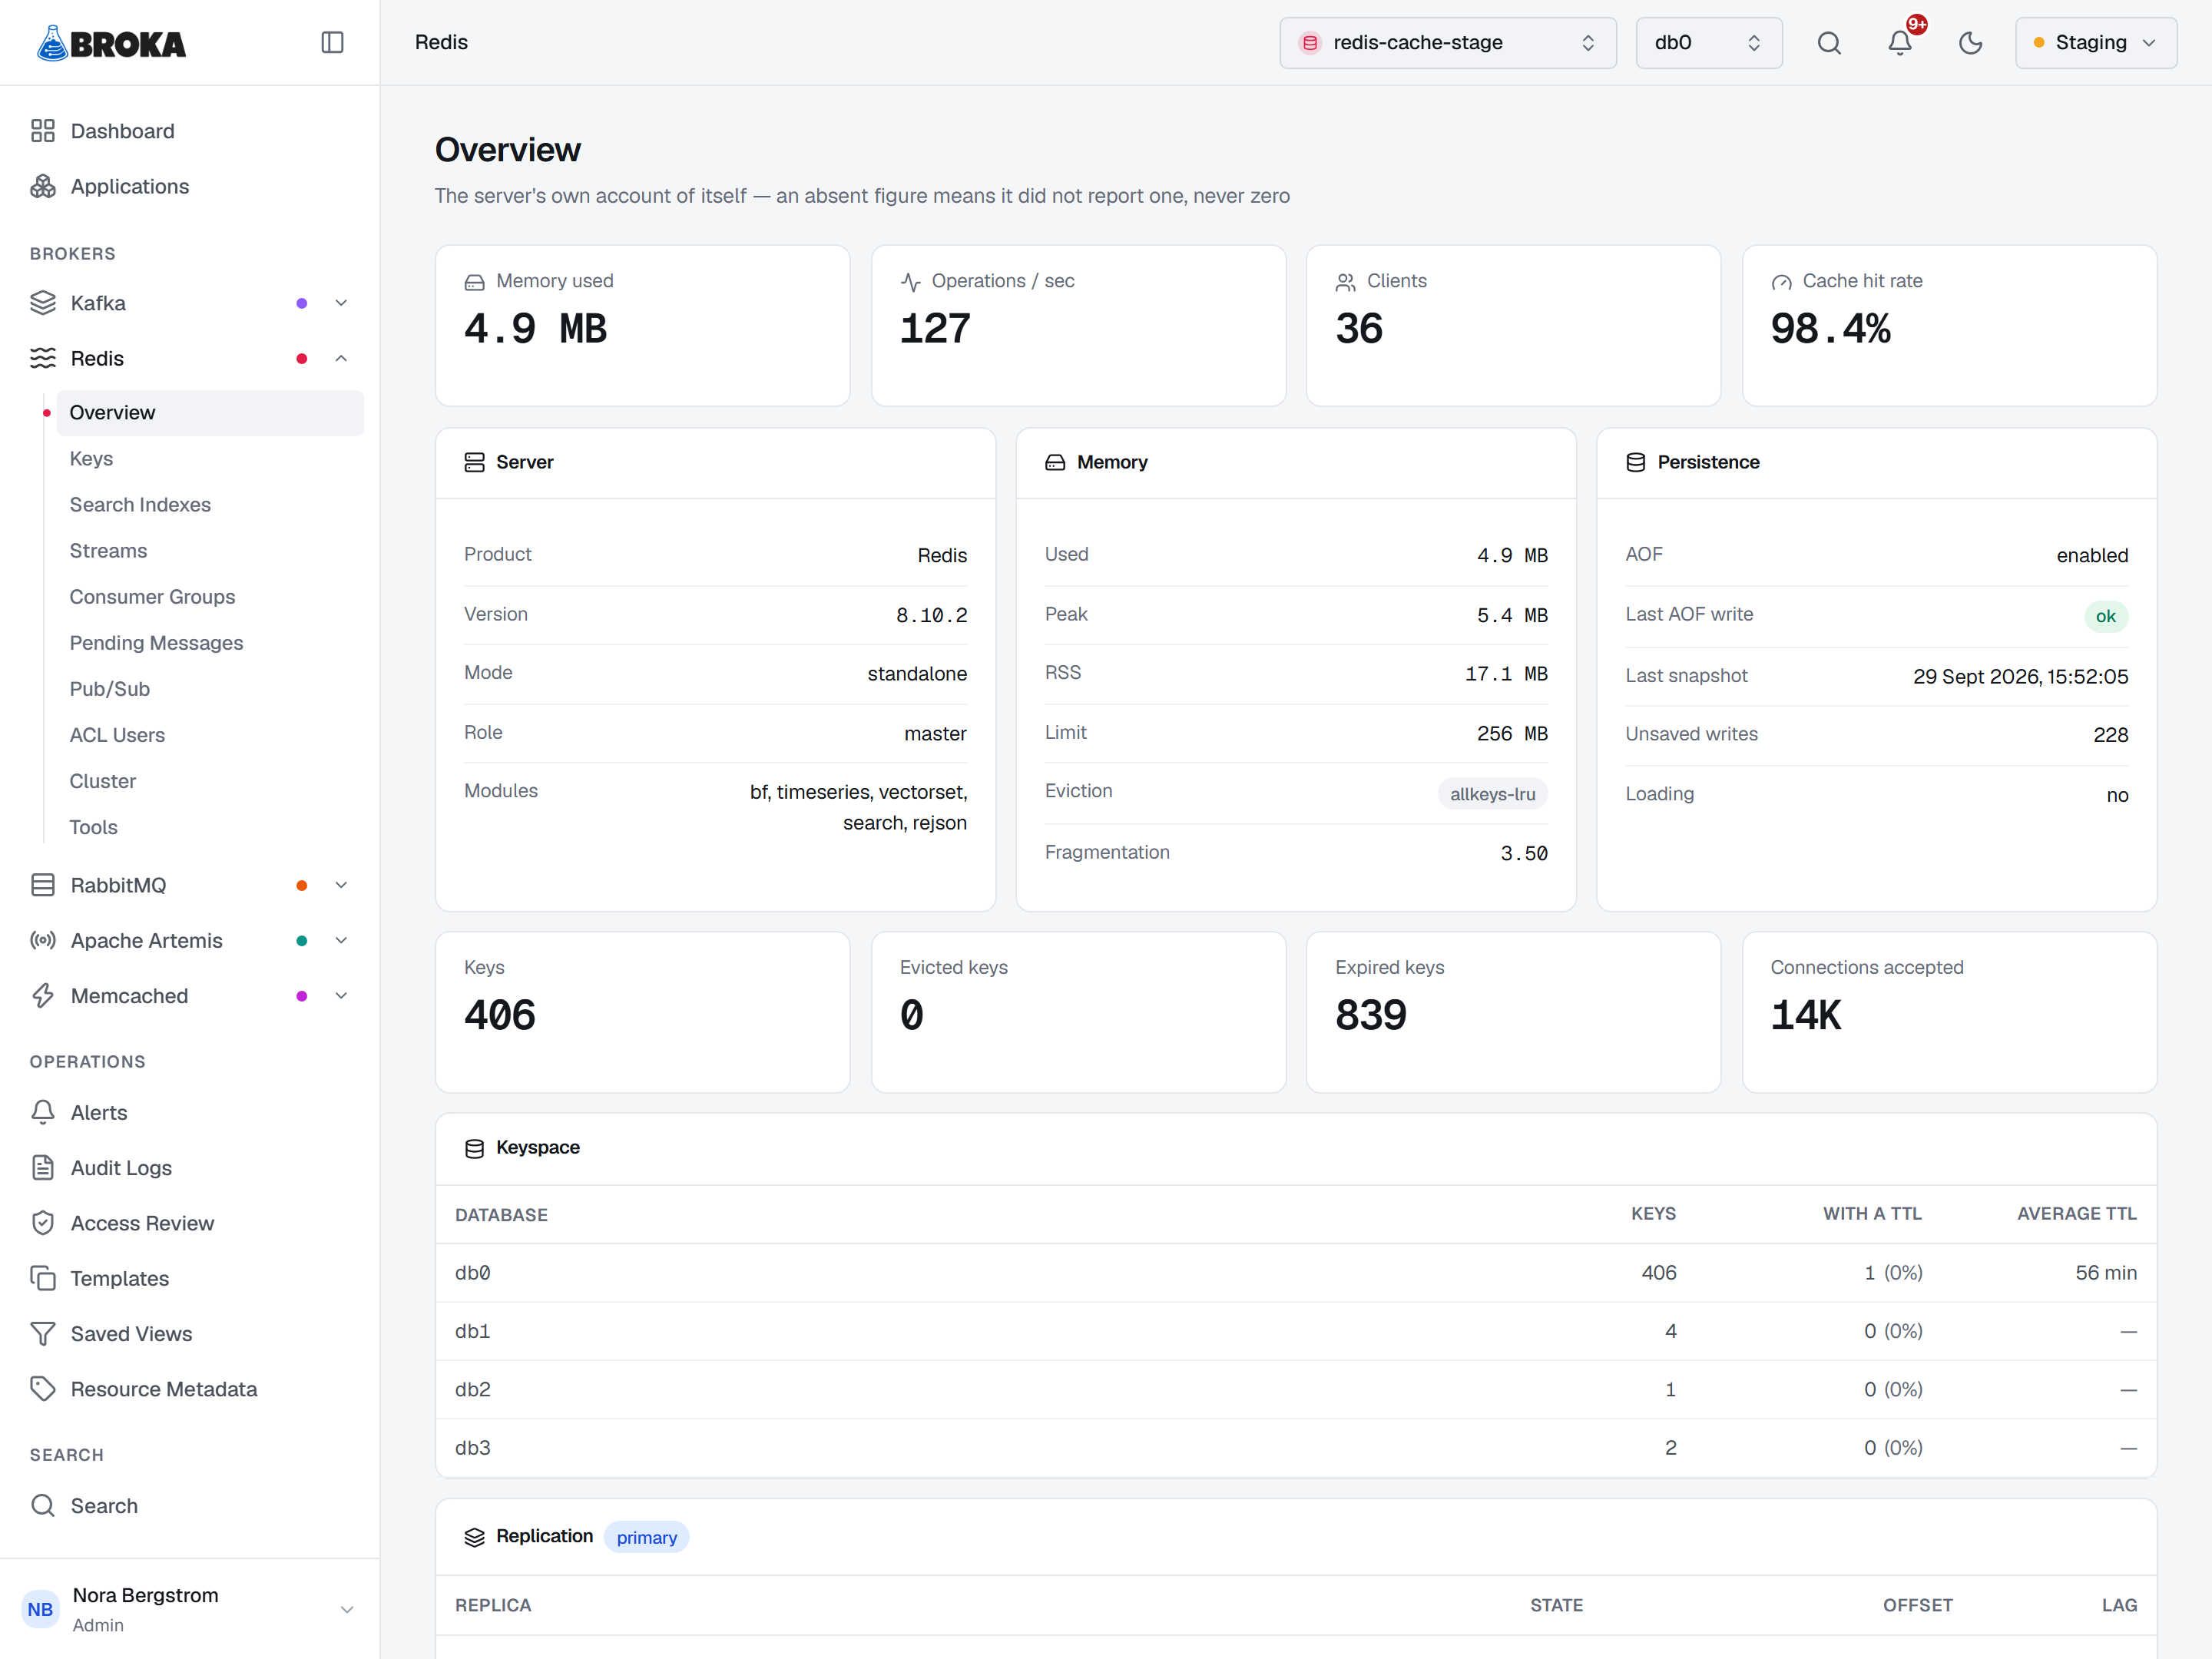Open ACL Users
This screenshot has width=2212, height=1659.
click(210, 735)
